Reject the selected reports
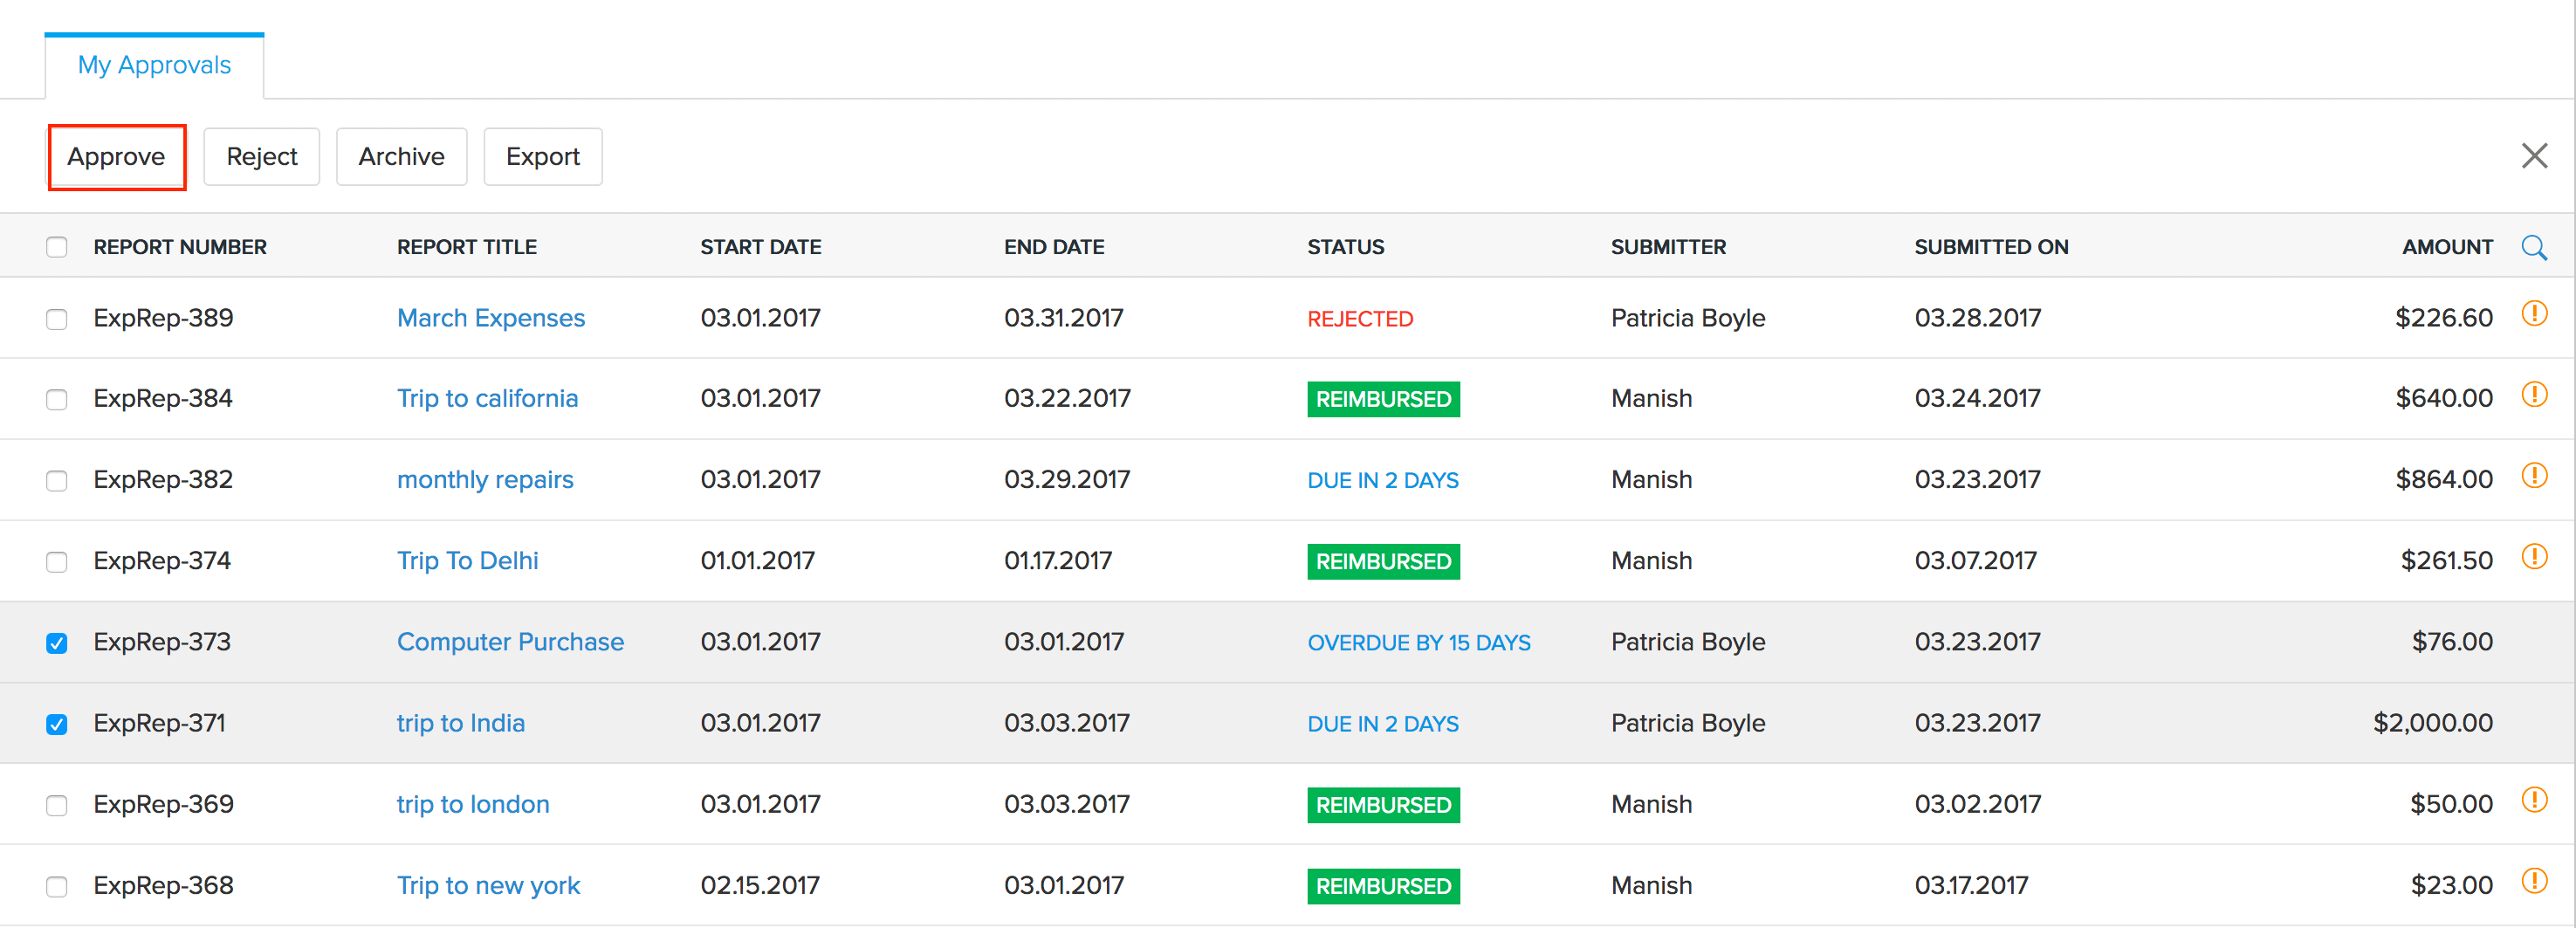Image resolution: width=2576 pixels, height=928 pixels. point(261,156)
